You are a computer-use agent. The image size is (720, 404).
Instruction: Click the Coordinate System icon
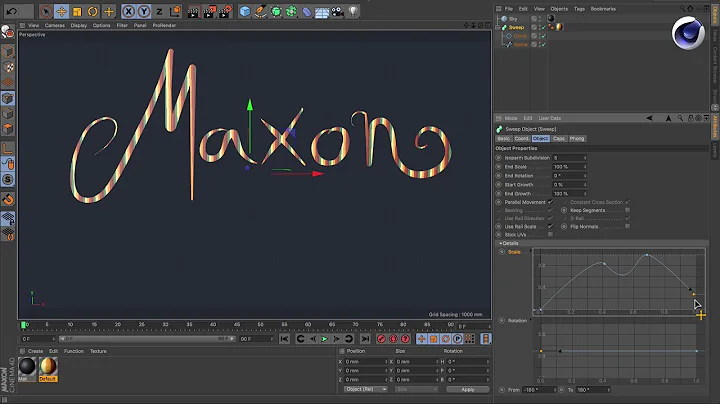coord(175,11)
